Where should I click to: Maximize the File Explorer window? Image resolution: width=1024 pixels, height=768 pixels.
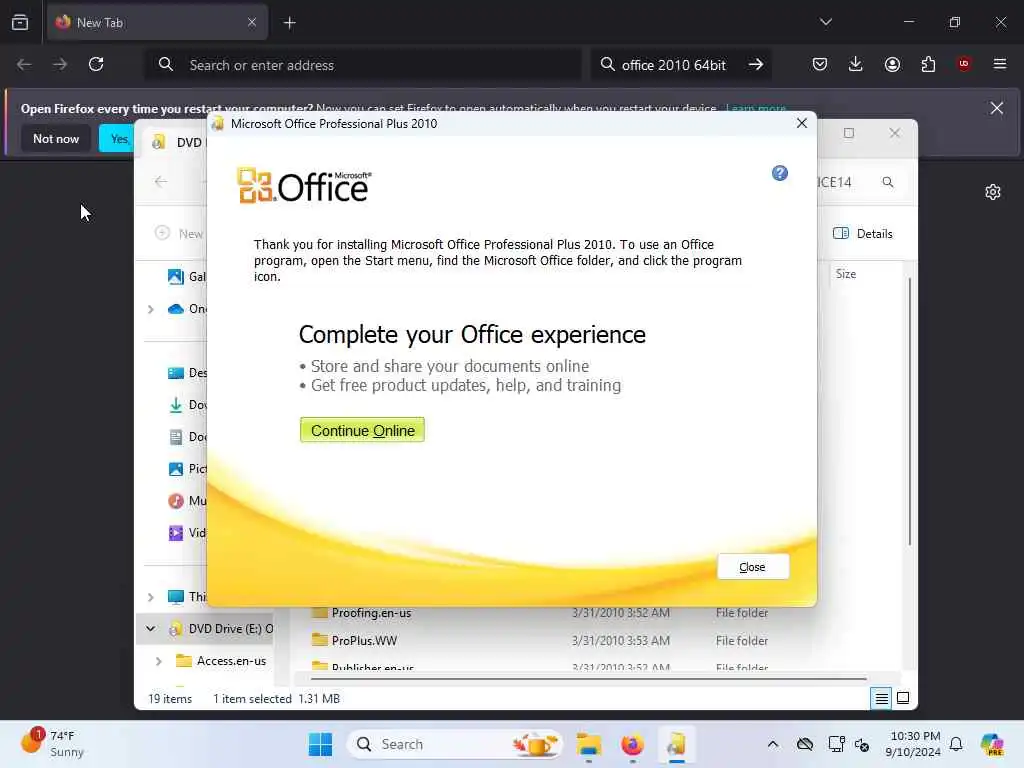pyautogui.click(x=848, y=133)
